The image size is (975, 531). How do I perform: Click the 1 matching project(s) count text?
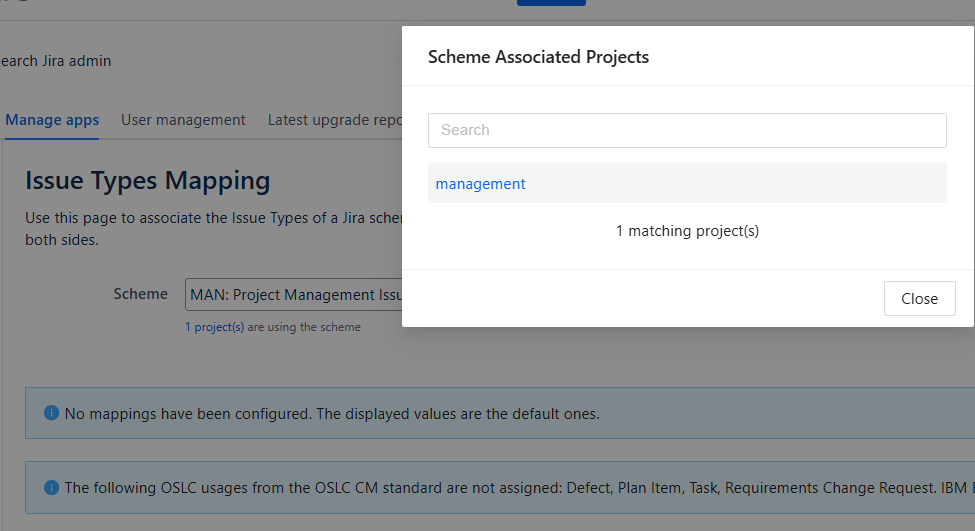point(687,231)
